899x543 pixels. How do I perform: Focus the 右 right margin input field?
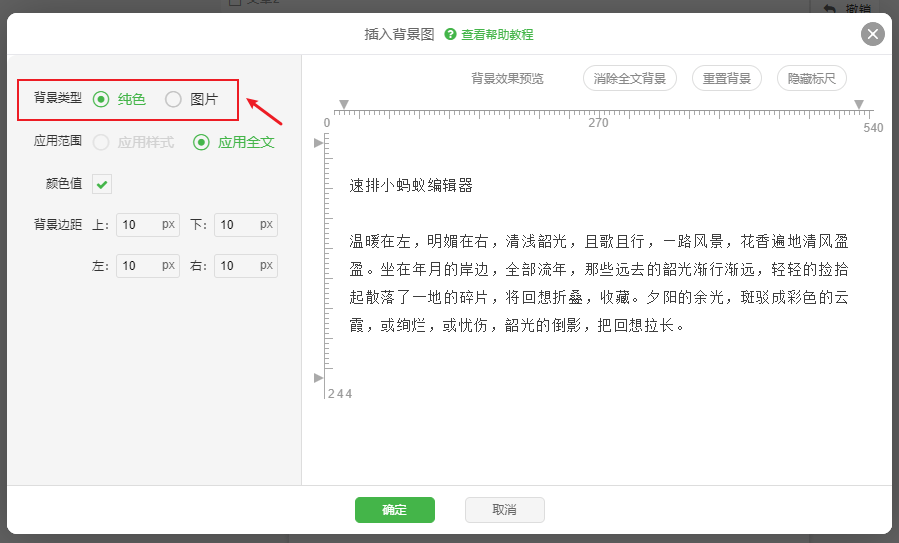[x=237, y=266]
